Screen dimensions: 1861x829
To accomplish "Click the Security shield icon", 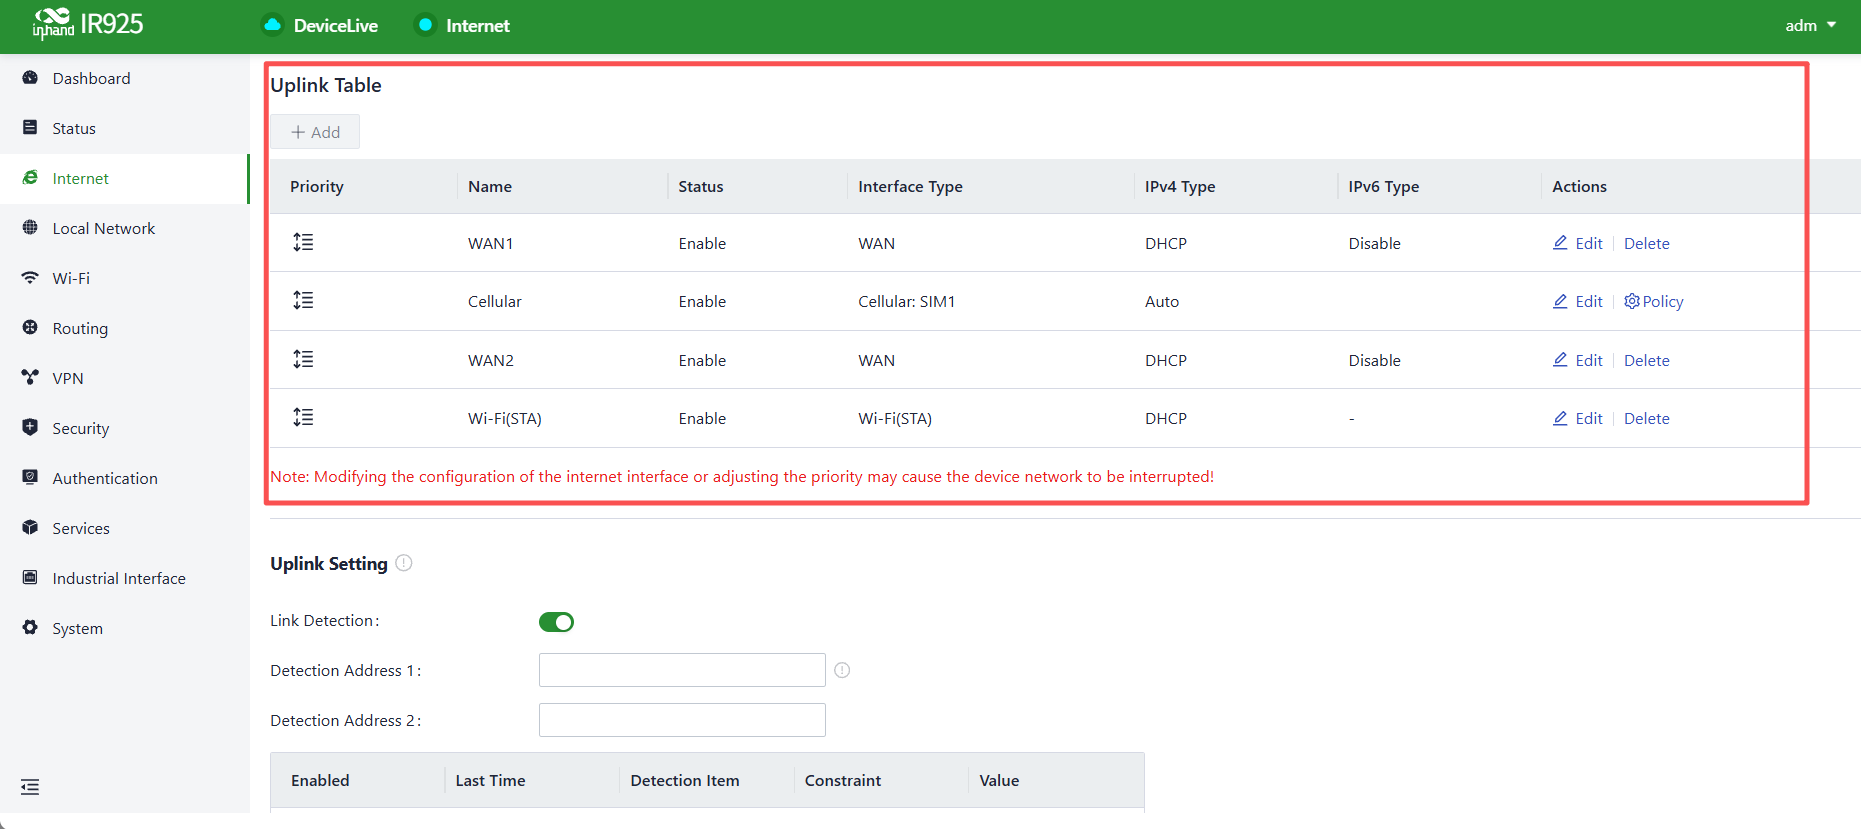I will (30, 428).
